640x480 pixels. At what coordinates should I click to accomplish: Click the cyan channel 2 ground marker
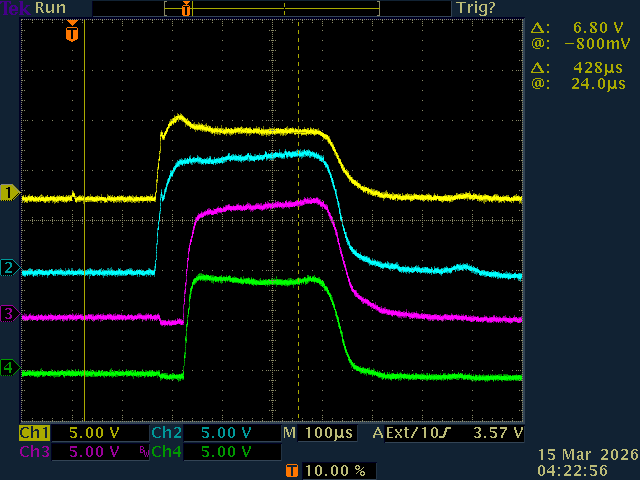[9, 267]
